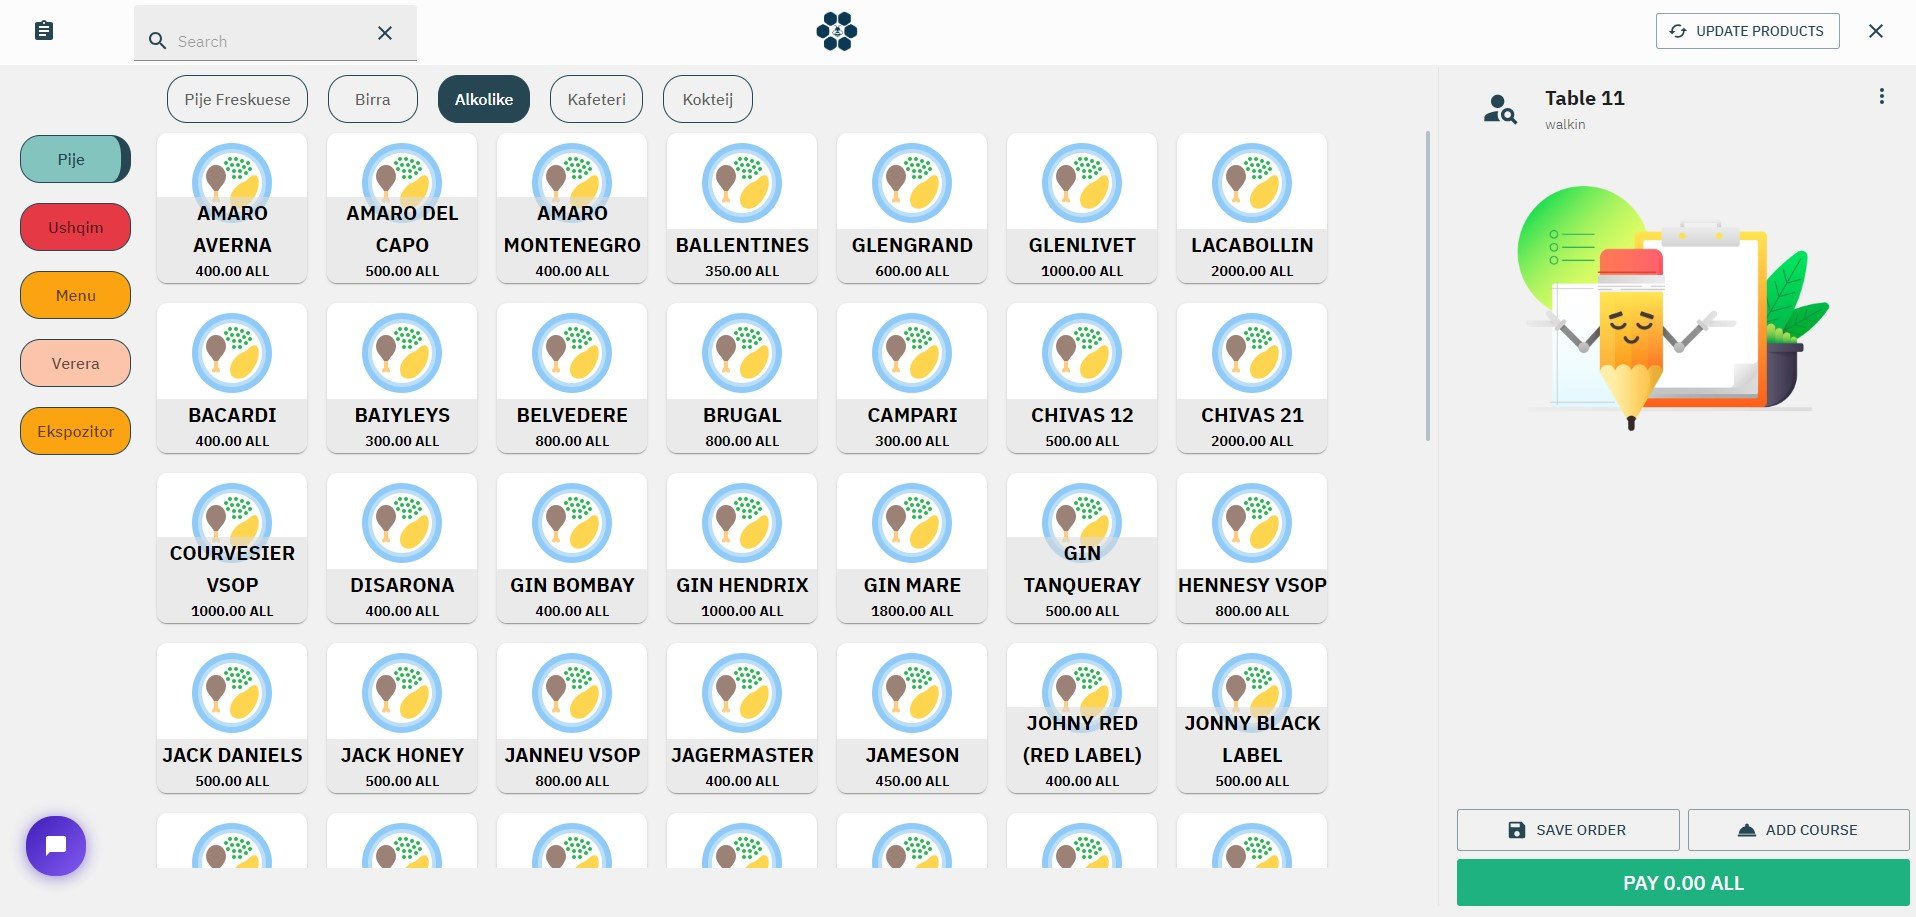The image size is (1916, 917).
Task: Select Lacabollin product card
Action: [1252, 208]
